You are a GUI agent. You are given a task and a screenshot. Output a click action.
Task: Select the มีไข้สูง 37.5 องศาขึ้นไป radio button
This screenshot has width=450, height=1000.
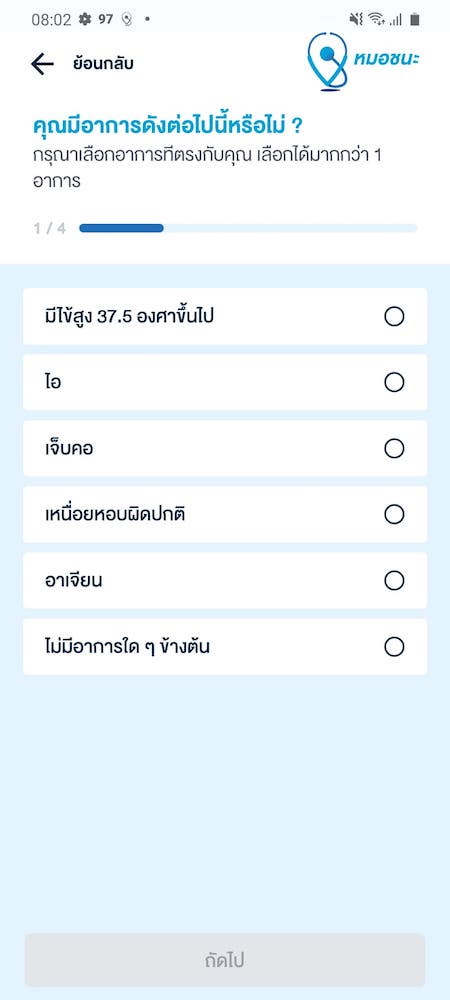click(395, 316)
